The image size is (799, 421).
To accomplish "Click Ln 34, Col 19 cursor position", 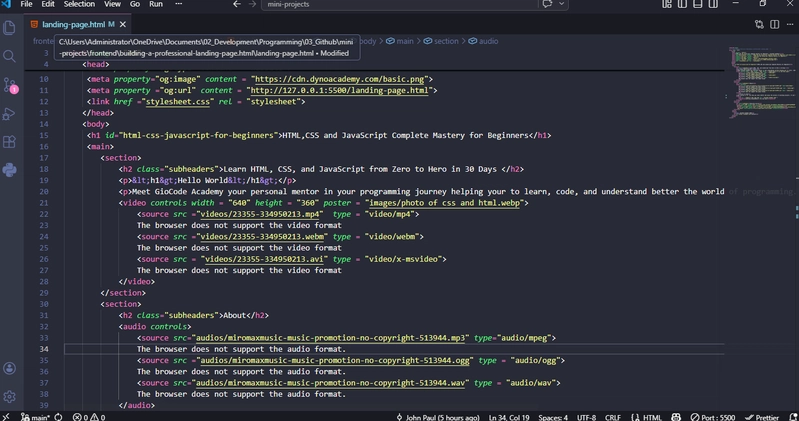I will [x=509, y=417].
